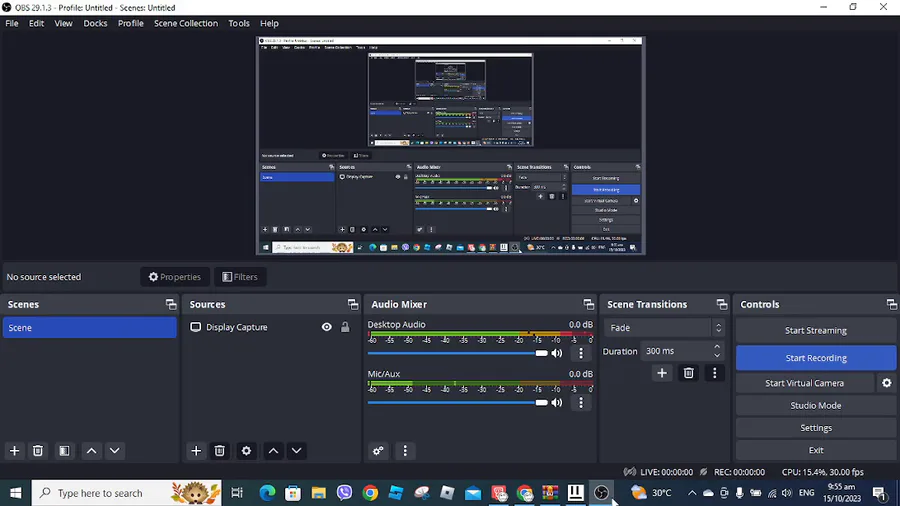Undock the Scene Transitions panel
Screen dimensions: 900x506
[x=722, y=305]
